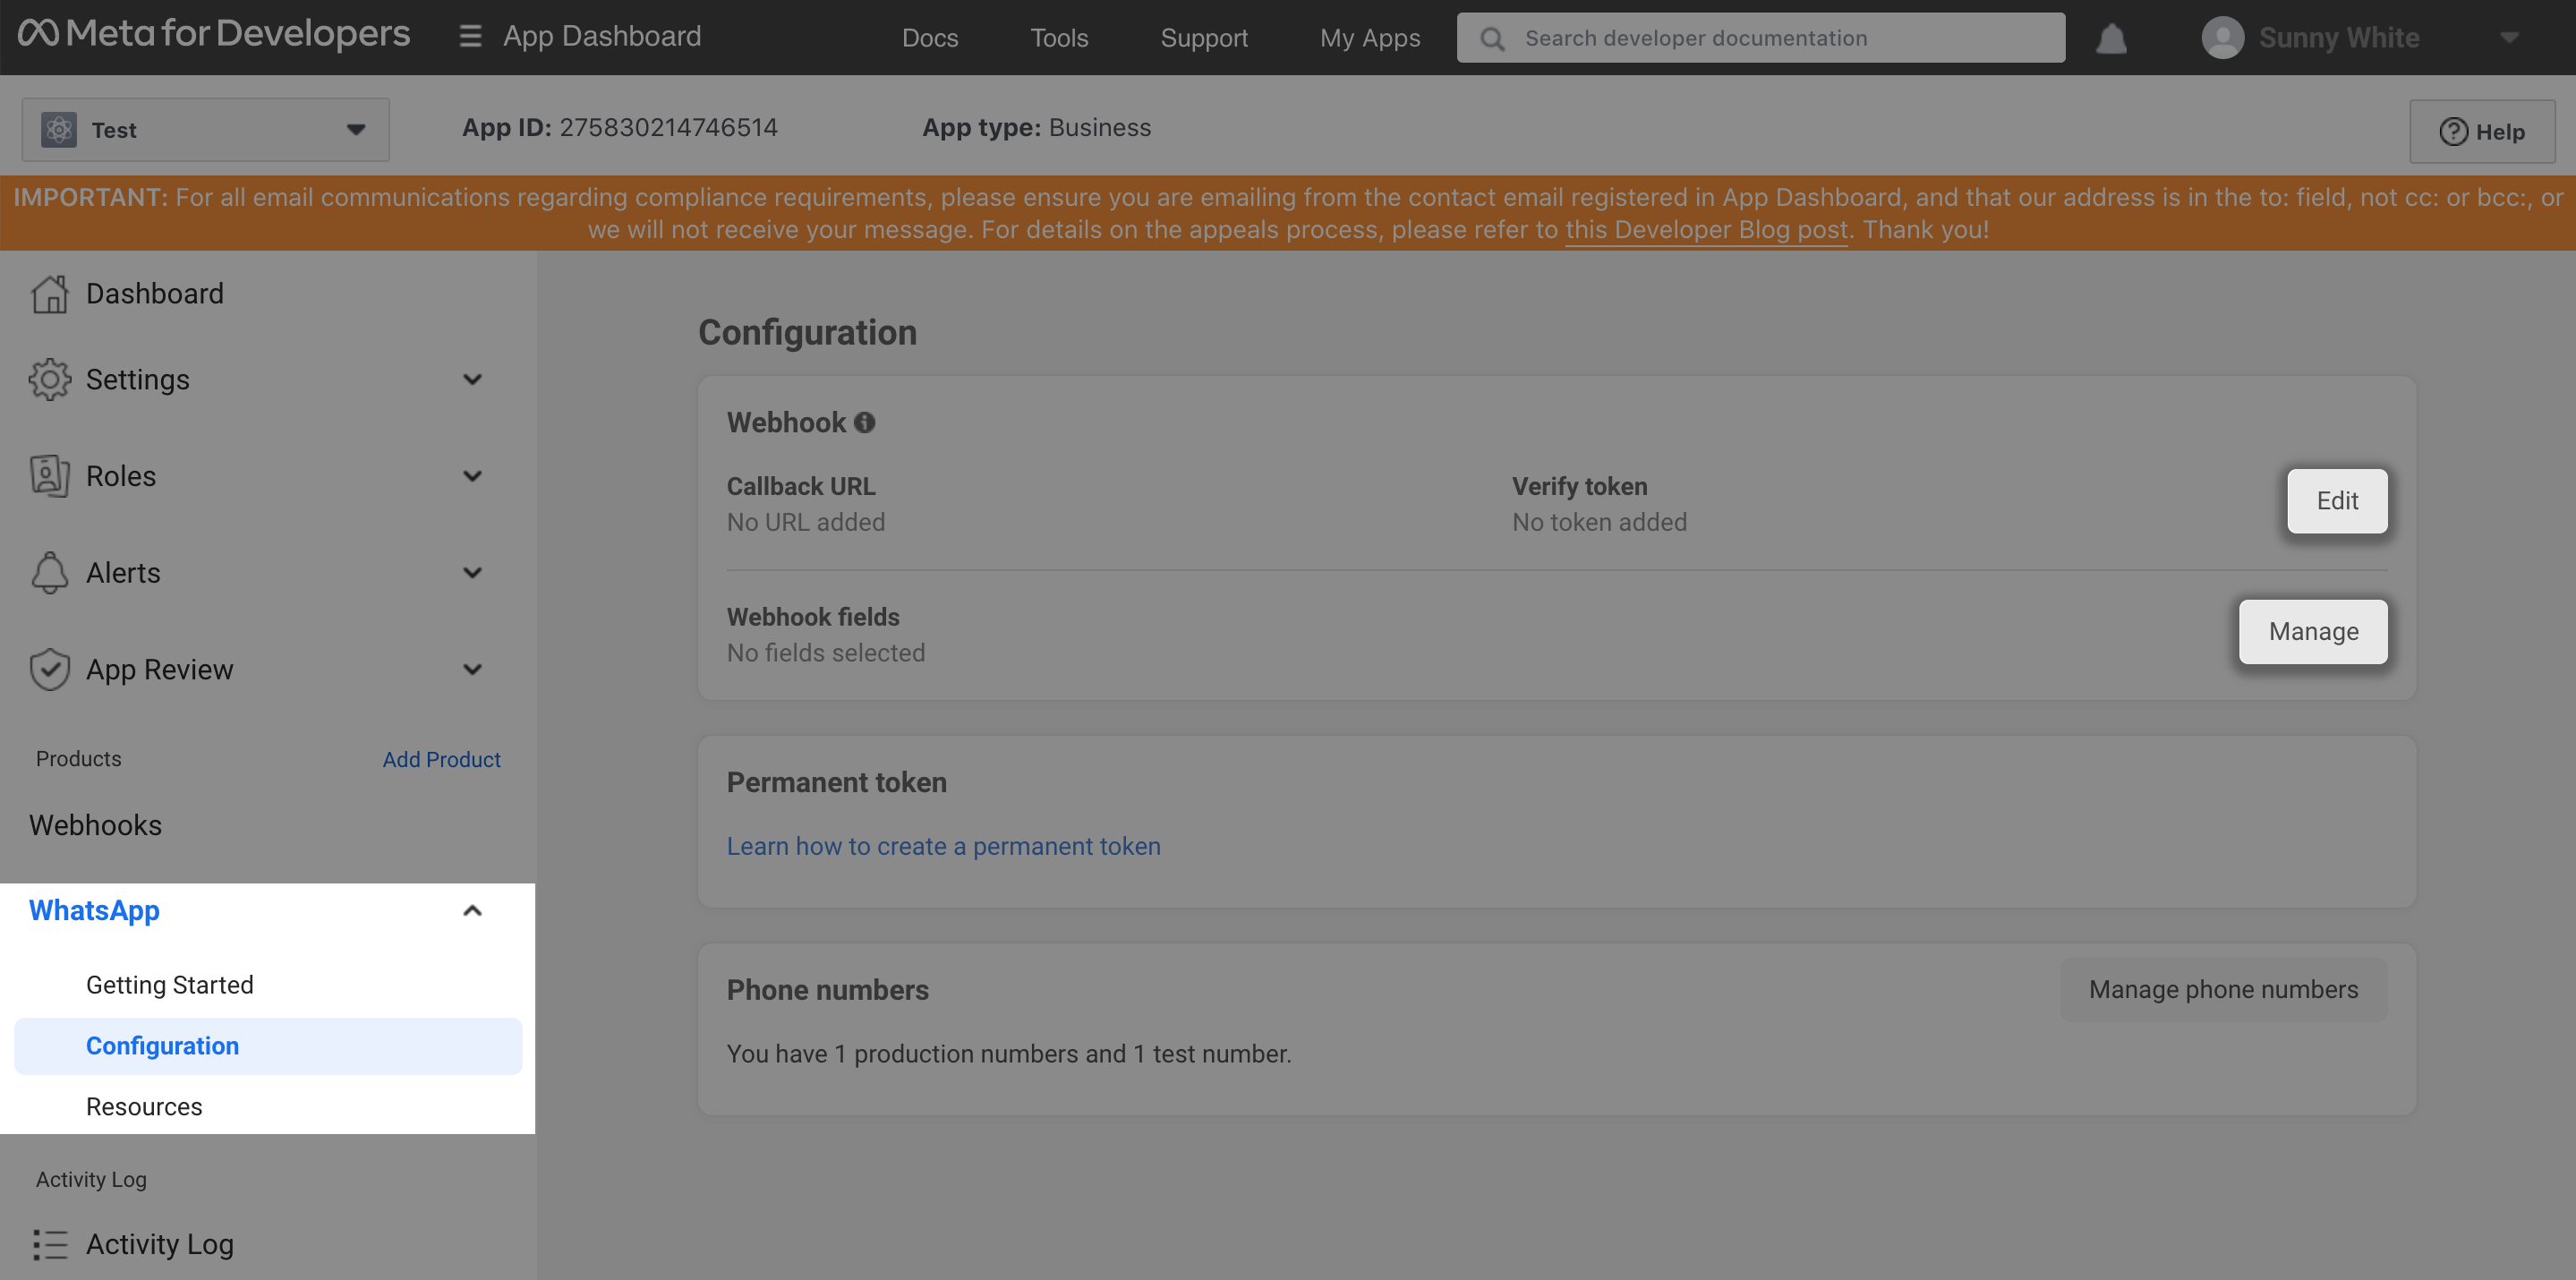Image resolution: width=2576 pixels, height=1280 pixels.
Task: Click Manage webhook fields button
Action: [2313, 631]
